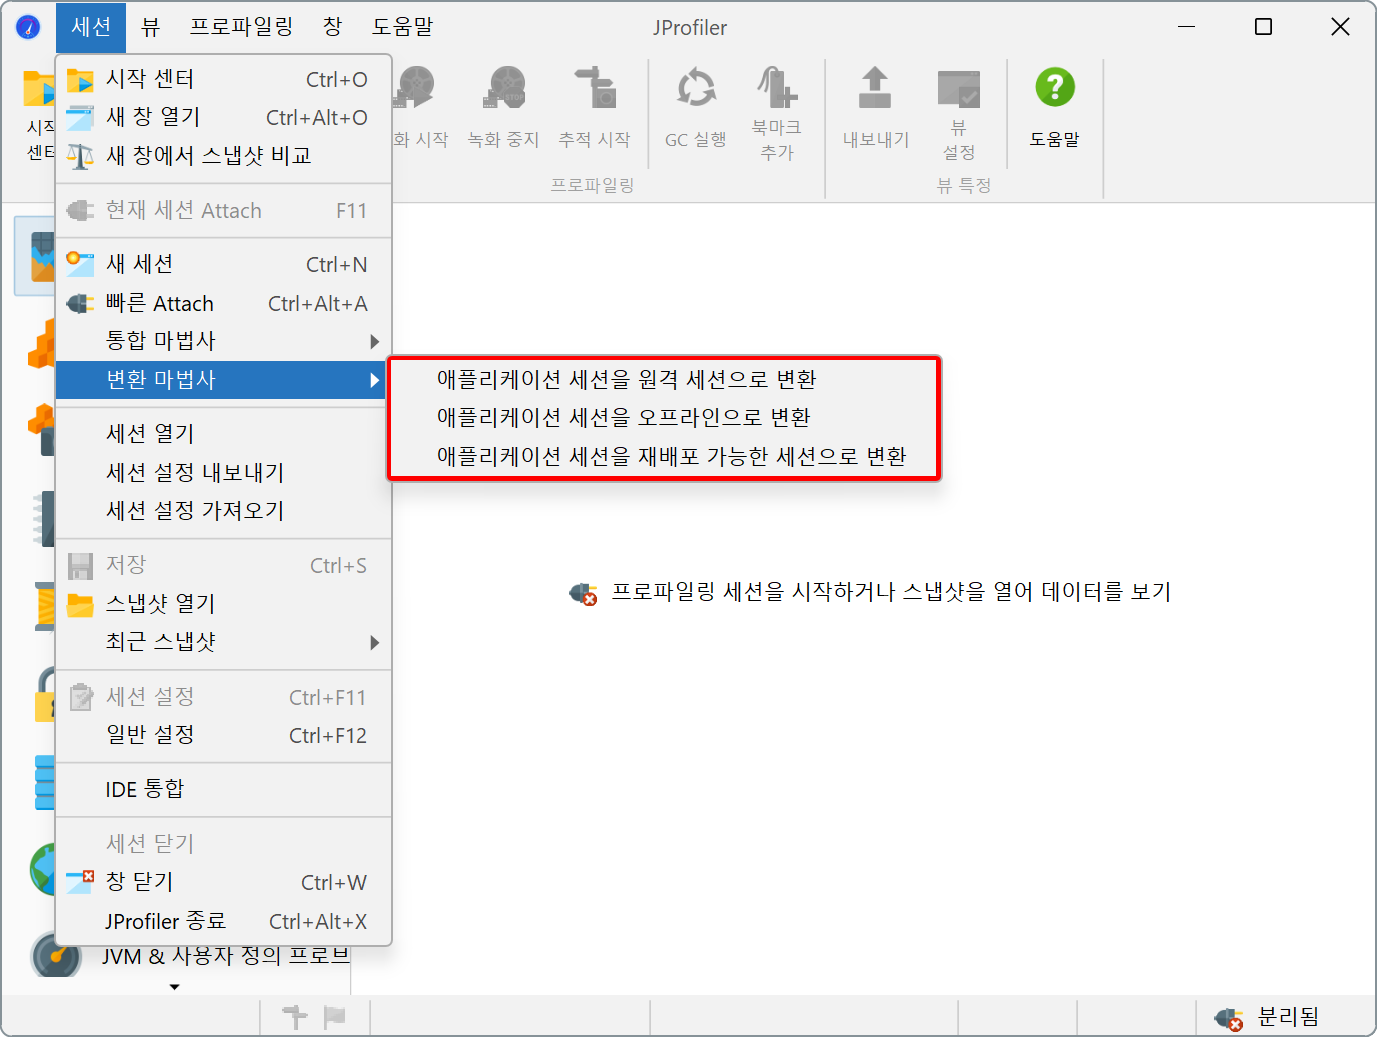Image resolution: width=1377 pixels, height=1037 pixels.
Task: Click JVM & 사용자 정의 프로브 sidebar item
Action: tap(225, 956)
